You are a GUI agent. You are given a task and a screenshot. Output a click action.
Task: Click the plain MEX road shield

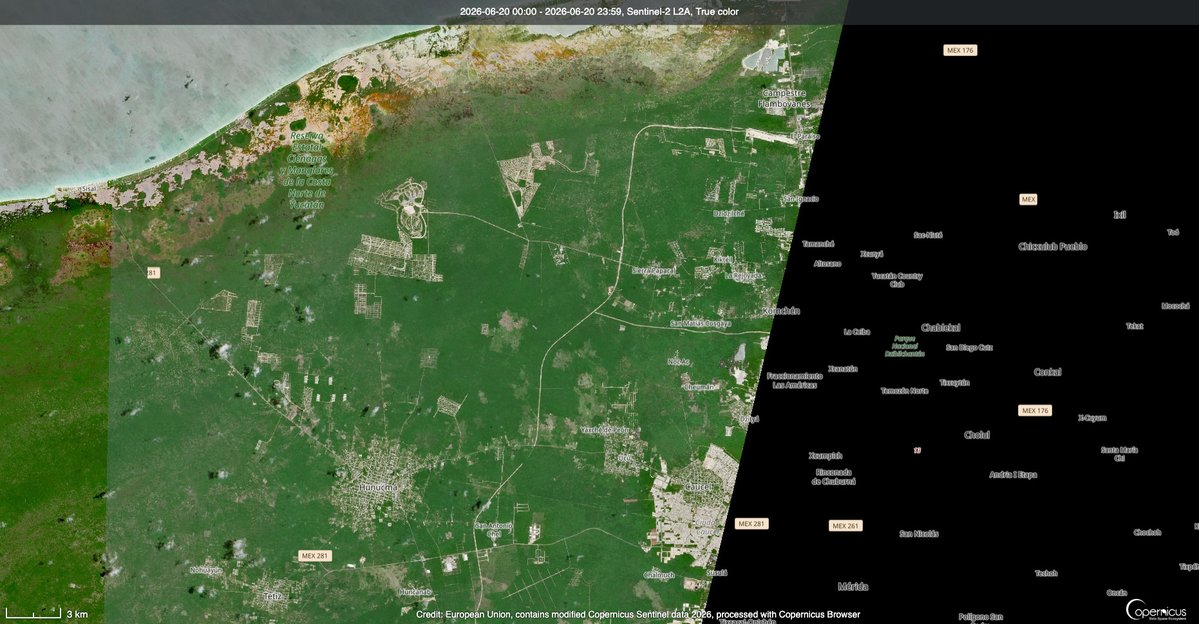click(1028, 200)
